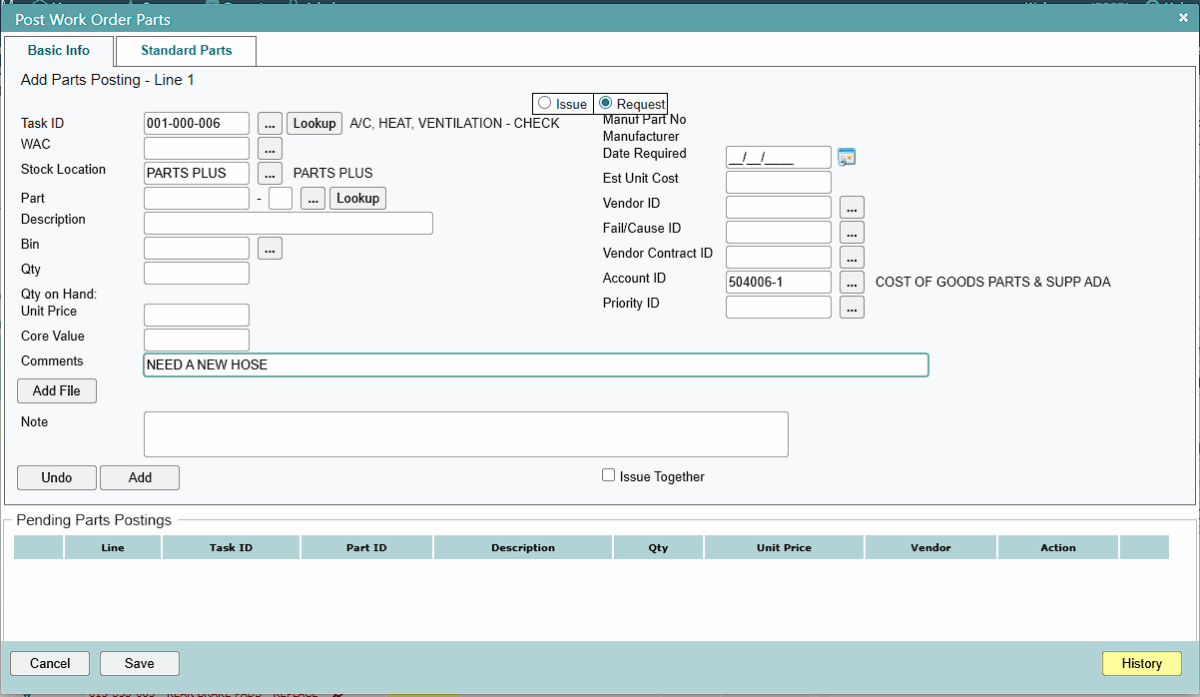Click the Qty column header
The image size is (1200, 697).
(658, 547)
